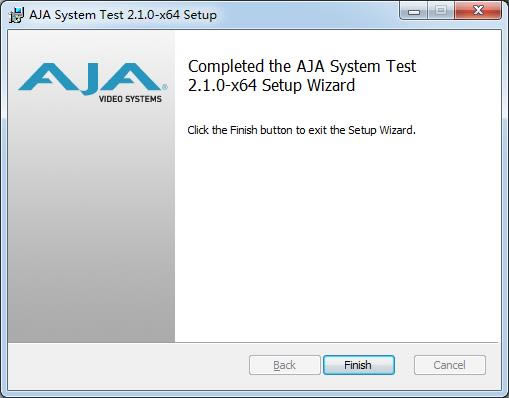The width and height of the screenshot is (509, 398).
Task: Click the letter J in the AJA logo
Action: tap(91, 79)
